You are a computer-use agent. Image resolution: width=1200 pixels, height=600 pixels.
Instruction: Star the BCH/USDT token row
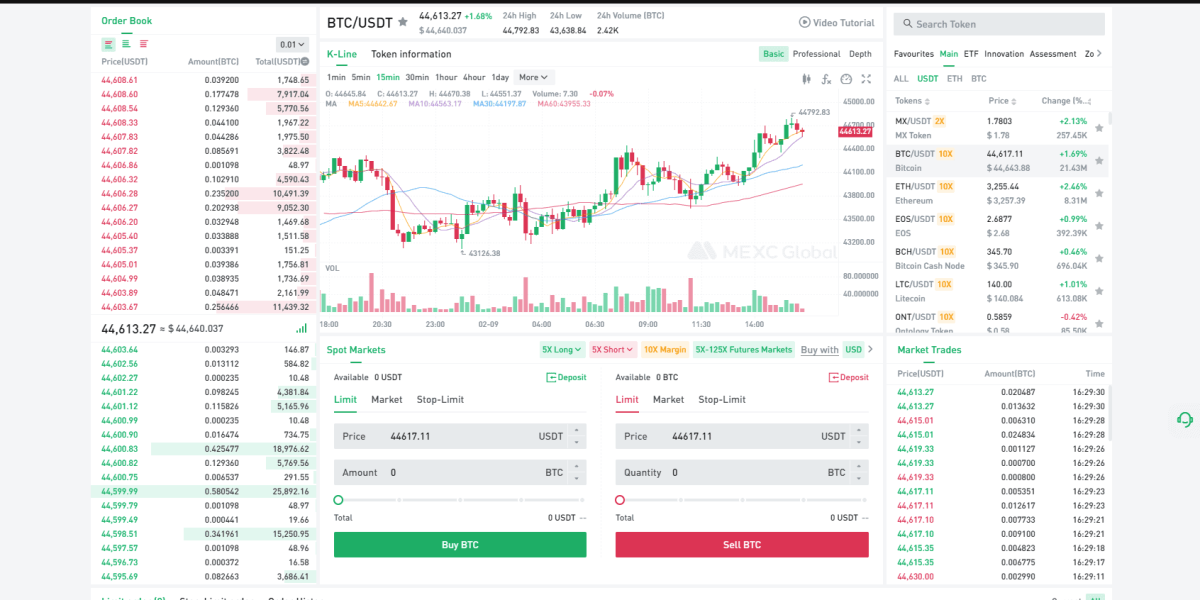point(1099,258)
